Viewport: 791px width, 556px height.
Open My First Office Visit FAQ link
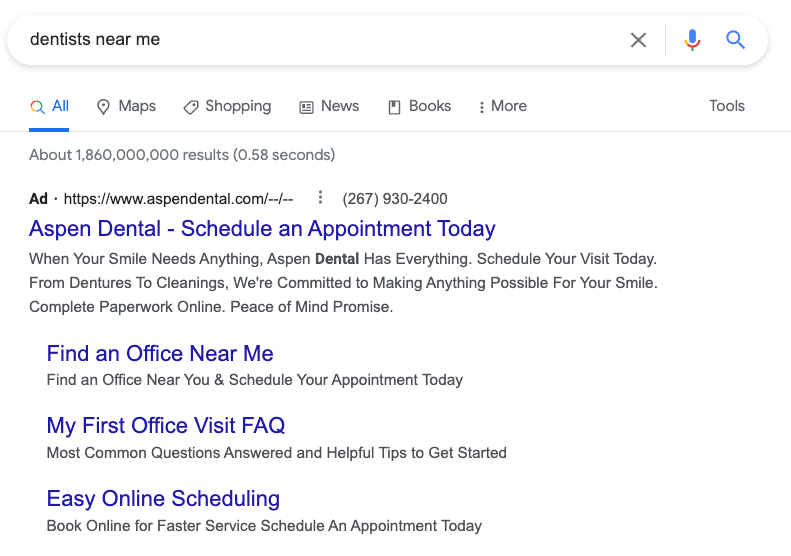(165, 425)
